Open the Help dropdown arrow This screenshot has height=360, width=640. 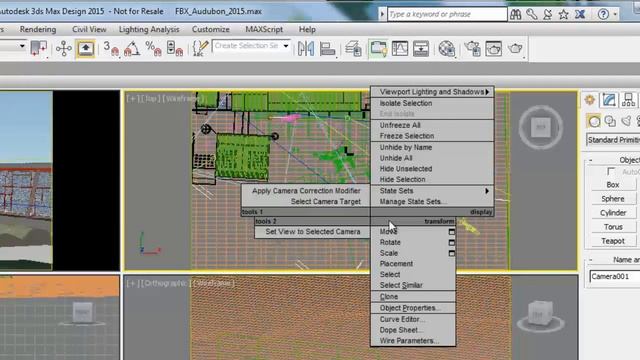coord(615,15)
